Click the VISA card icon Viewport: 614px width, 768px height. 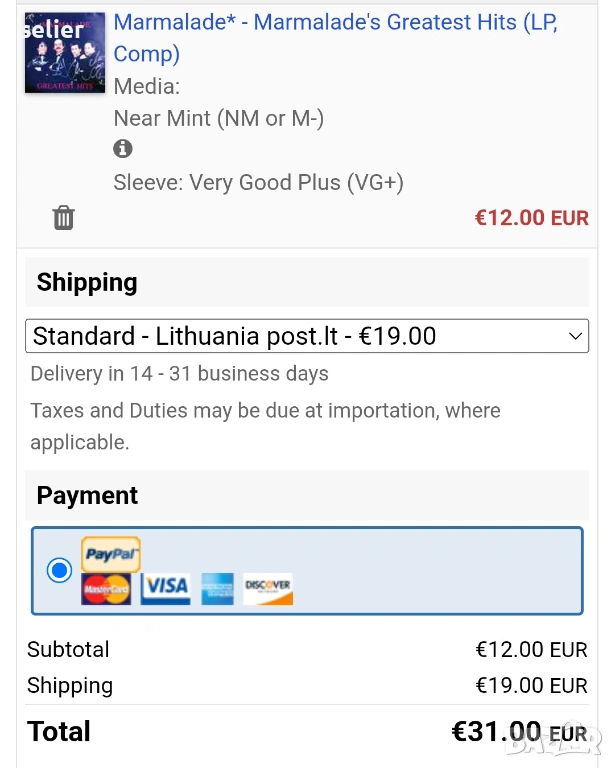coord(165,587)
